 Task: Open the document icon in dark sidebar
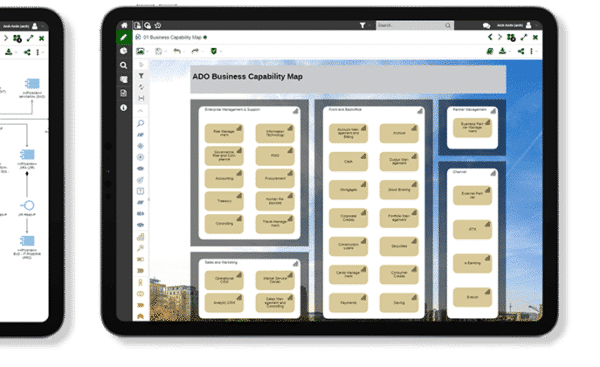124,93
